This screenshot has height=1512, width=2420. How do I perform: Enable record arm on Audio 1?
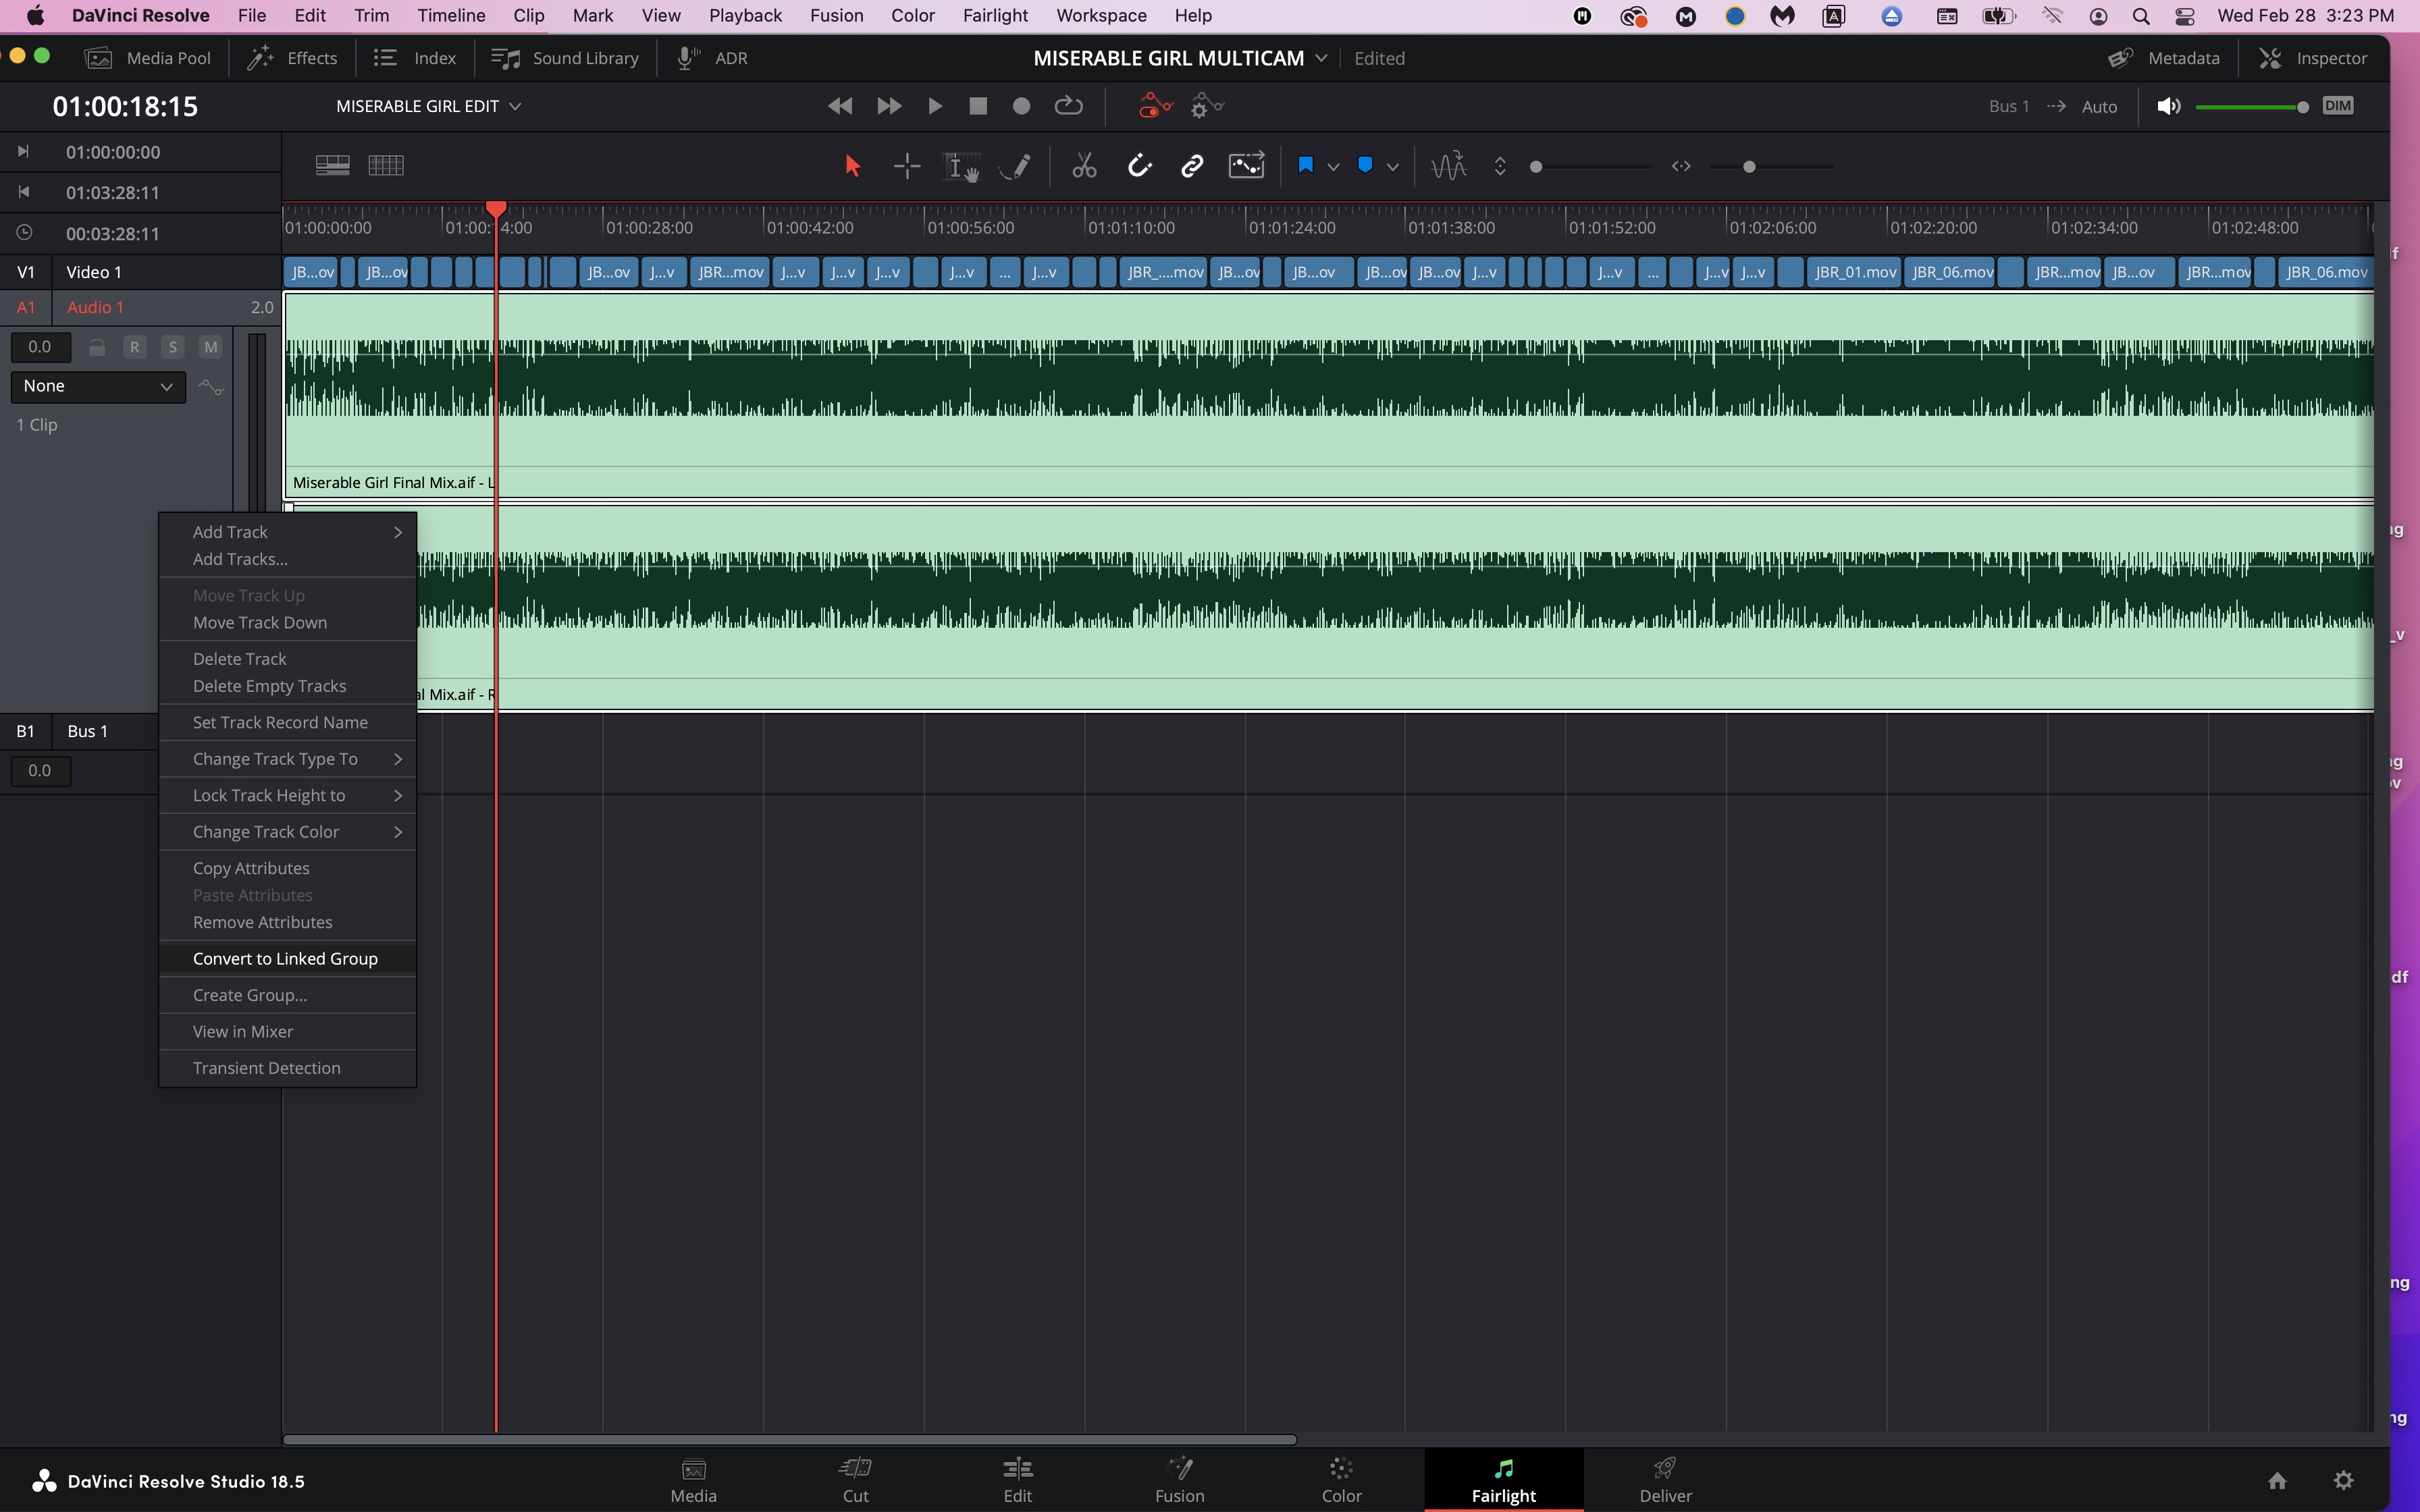click(134, 347)
